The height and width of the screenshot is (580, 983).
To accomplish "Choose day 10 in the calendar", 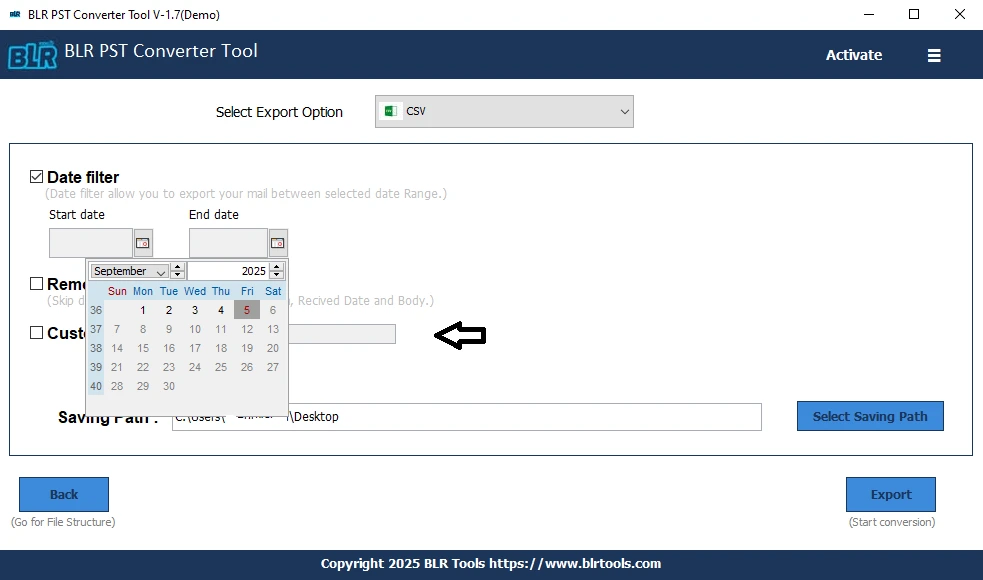I will pyautogui.click(x=195, y=329).
